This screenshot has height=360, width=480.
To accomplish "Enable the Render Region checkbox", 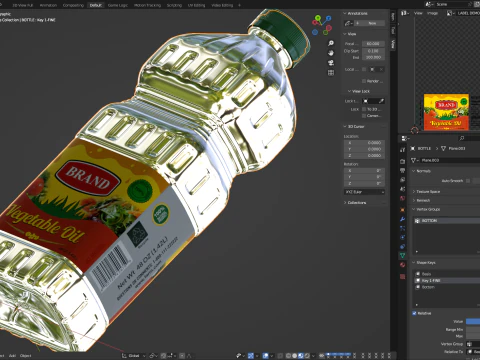I will [x=364, y=81].
